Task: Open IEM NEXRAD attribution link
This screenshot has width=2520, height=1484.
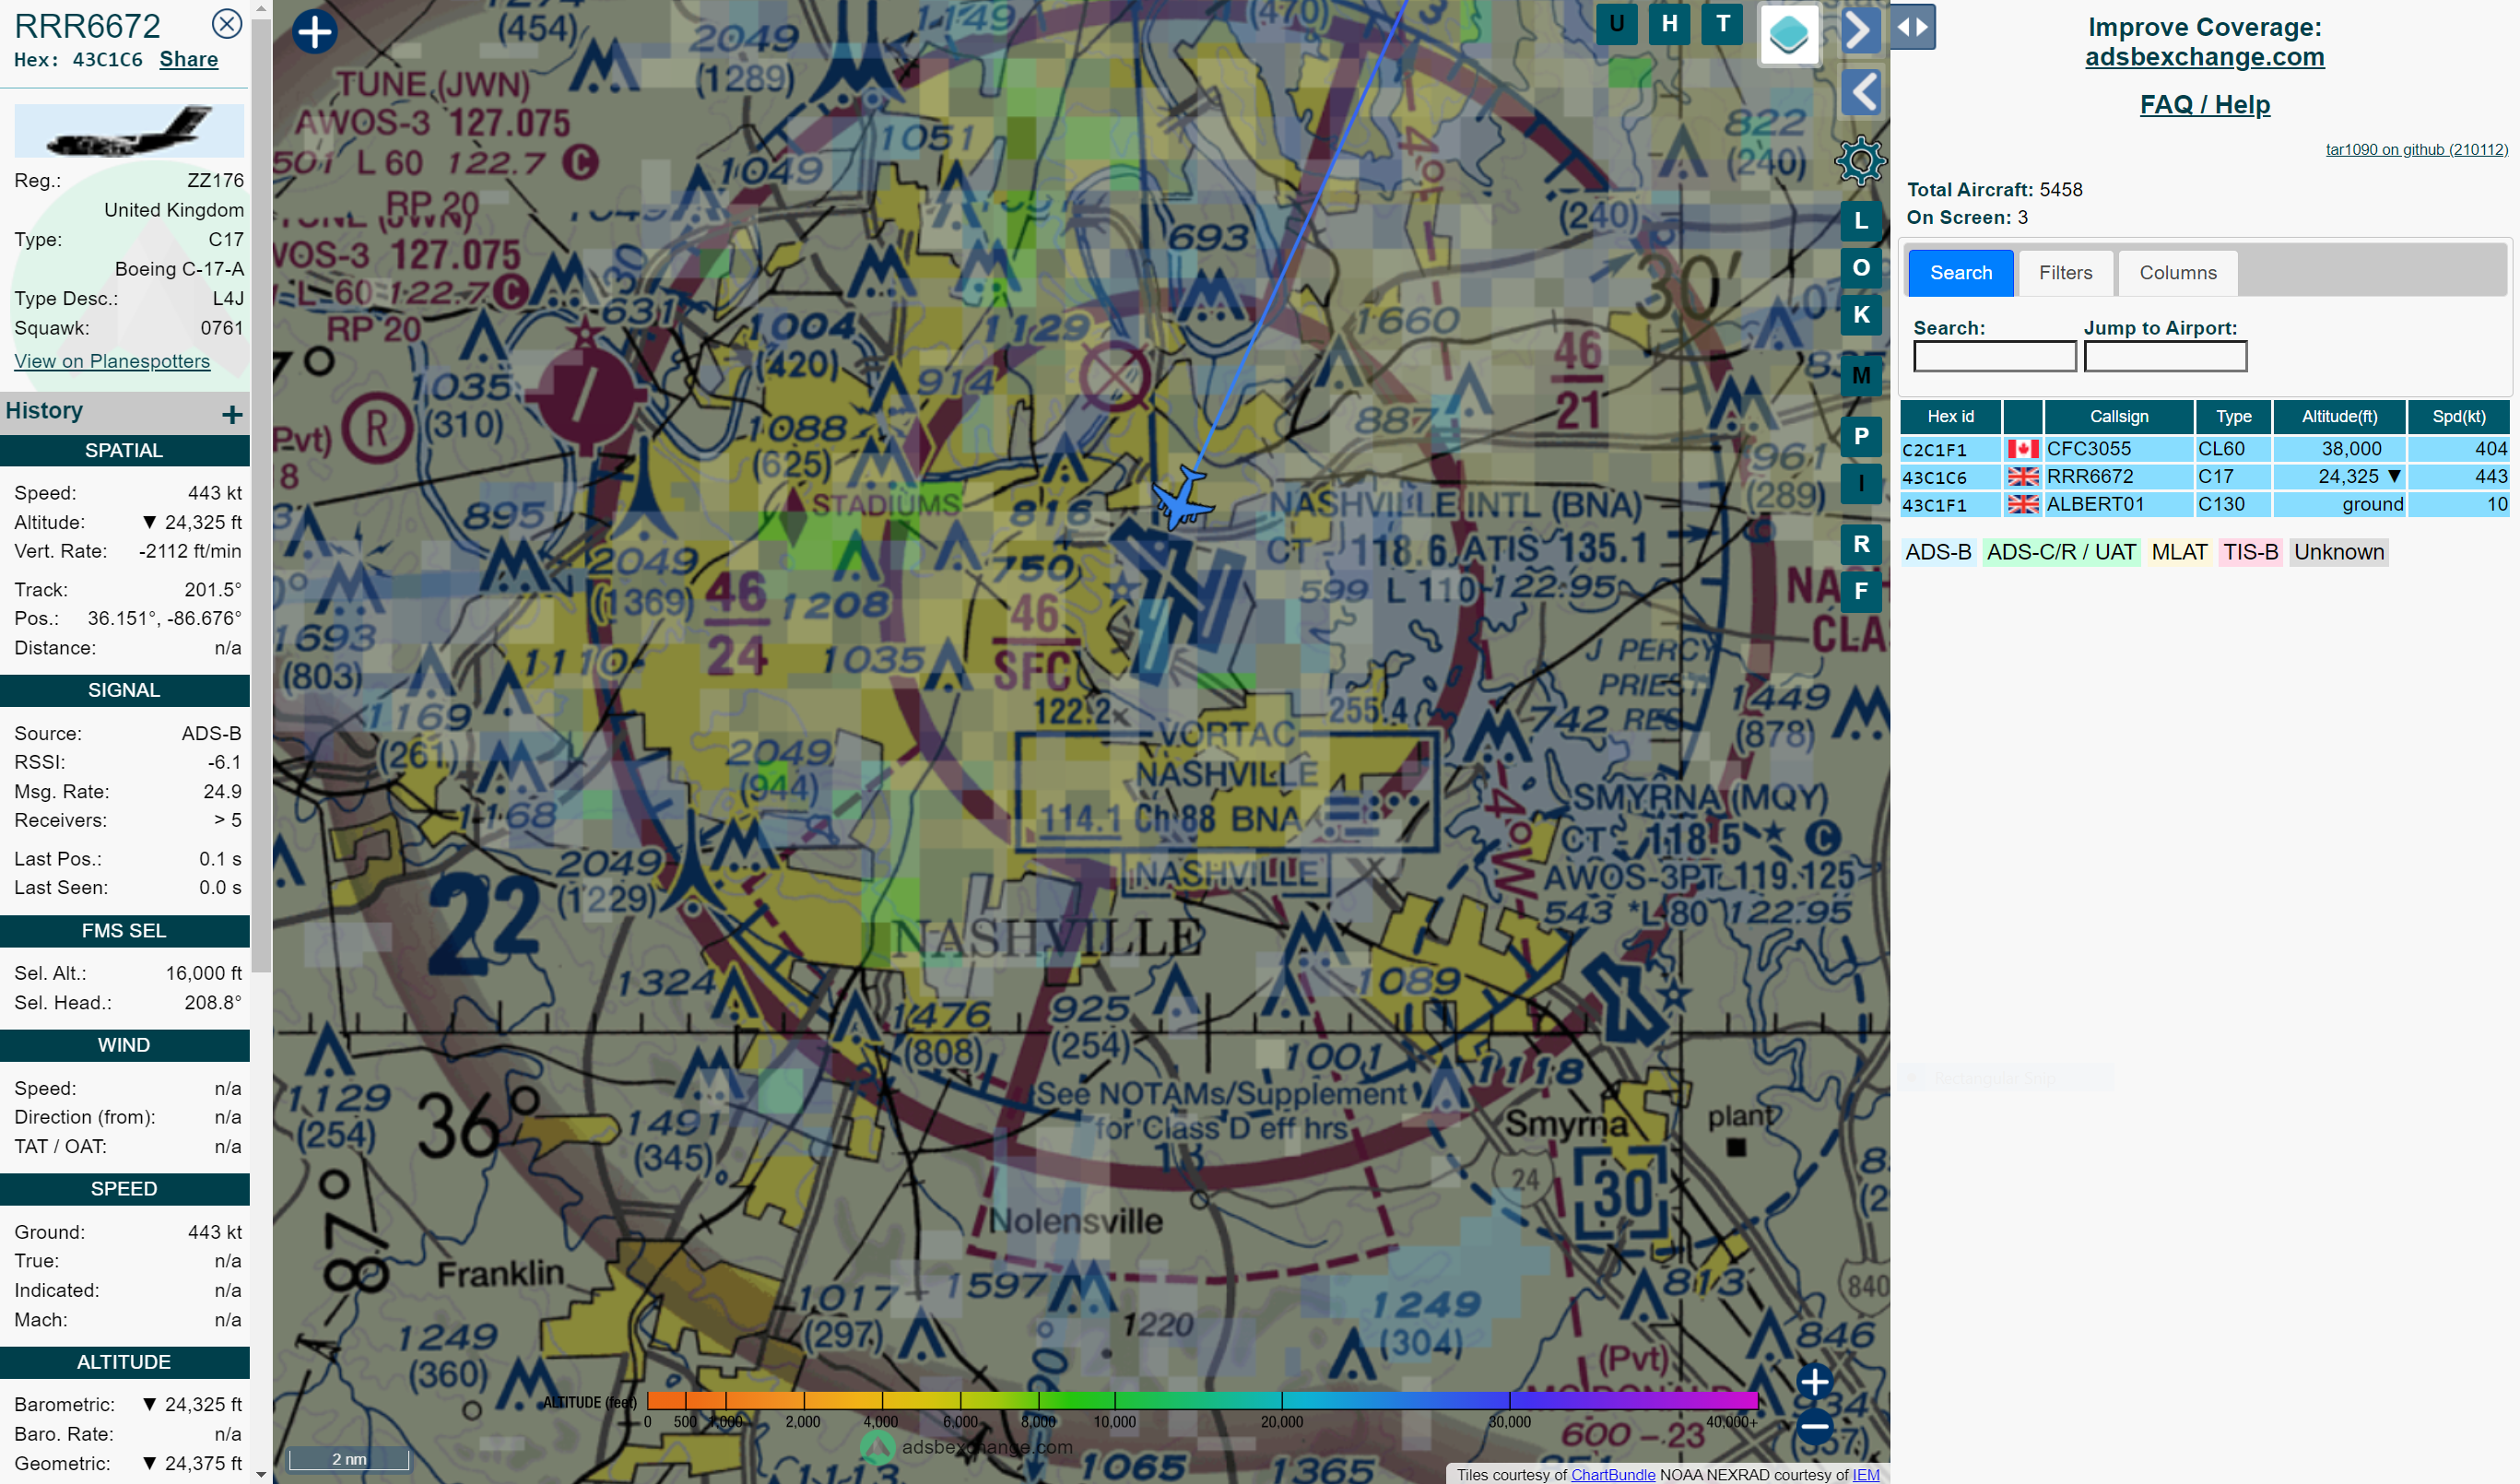Action: click(1865, 1474)
